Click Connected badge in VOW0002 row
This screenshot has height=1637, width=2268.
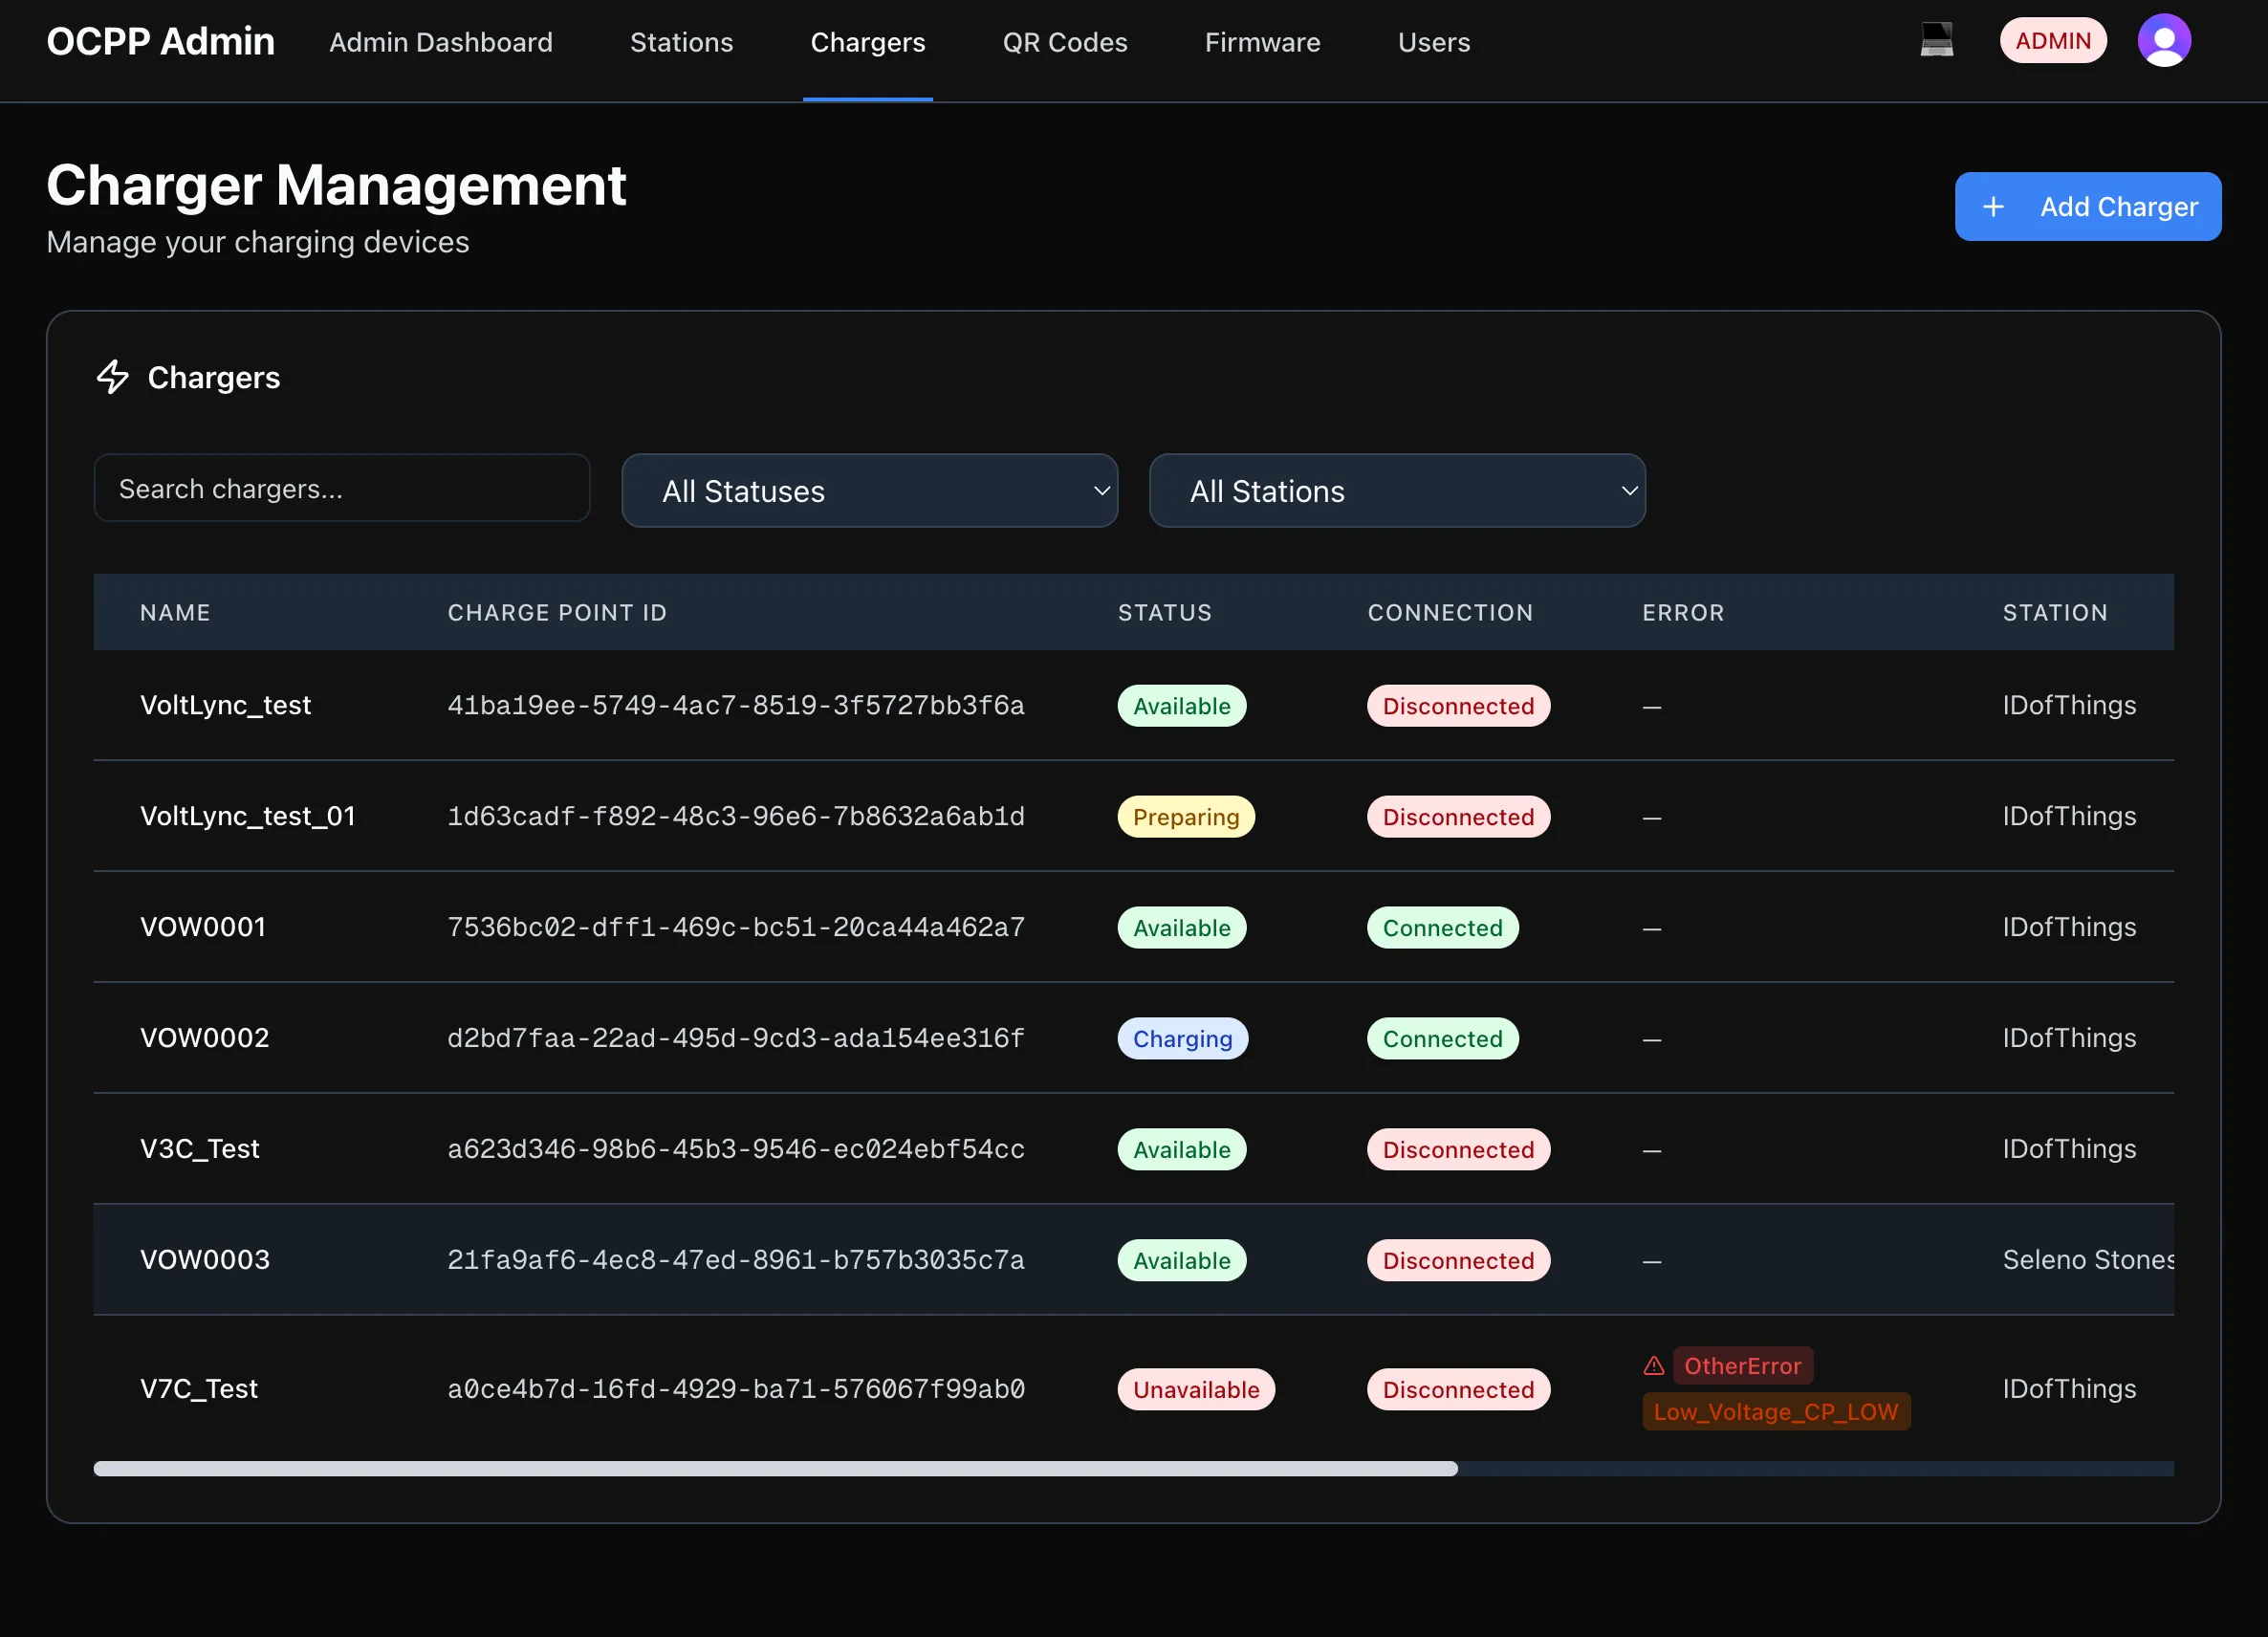(1443, 1039)
